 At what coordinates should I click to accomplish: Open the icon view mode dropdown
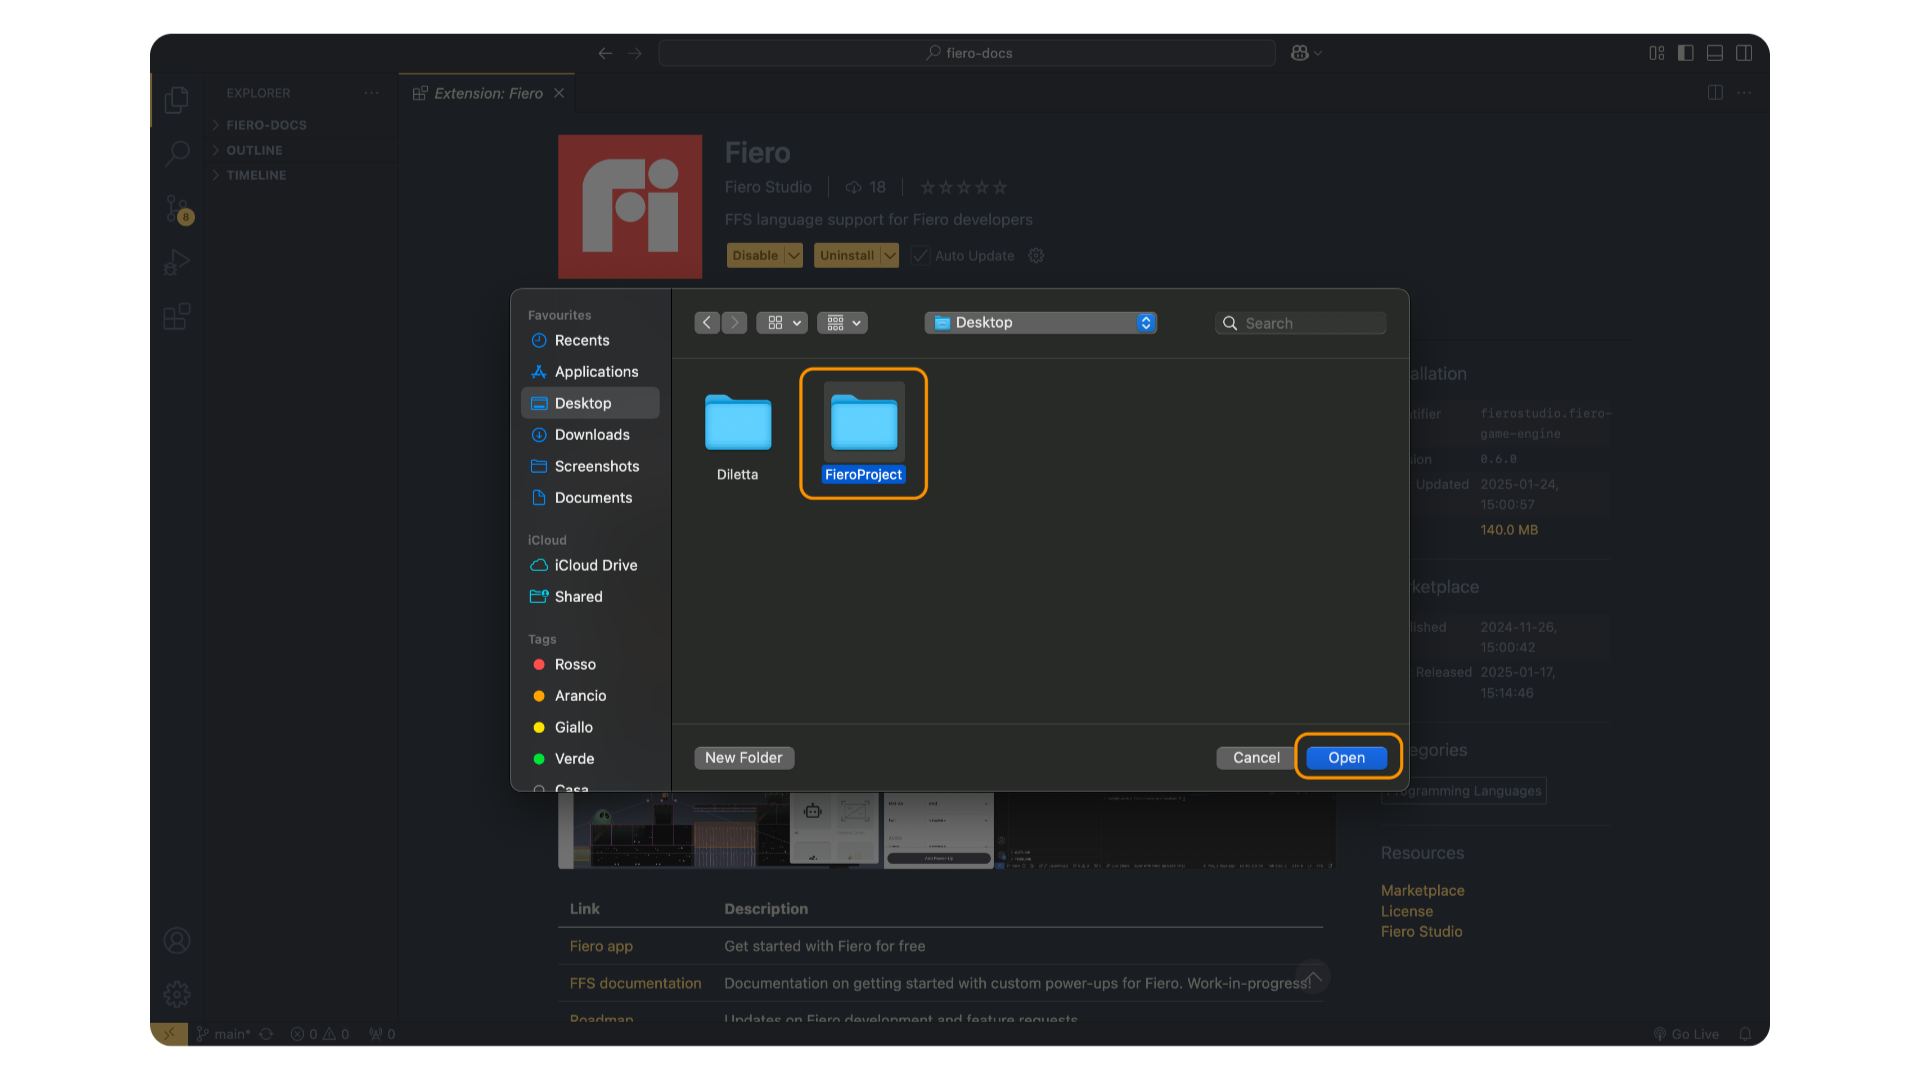tap(782, 323)
